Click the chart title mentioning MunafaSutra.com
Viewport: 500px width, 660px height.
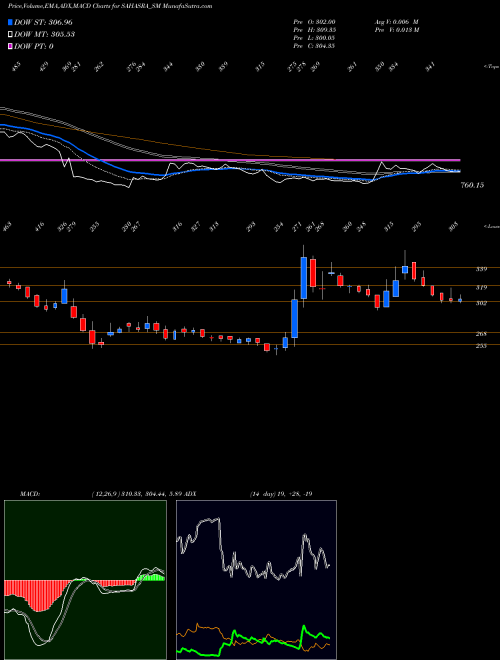110,6
